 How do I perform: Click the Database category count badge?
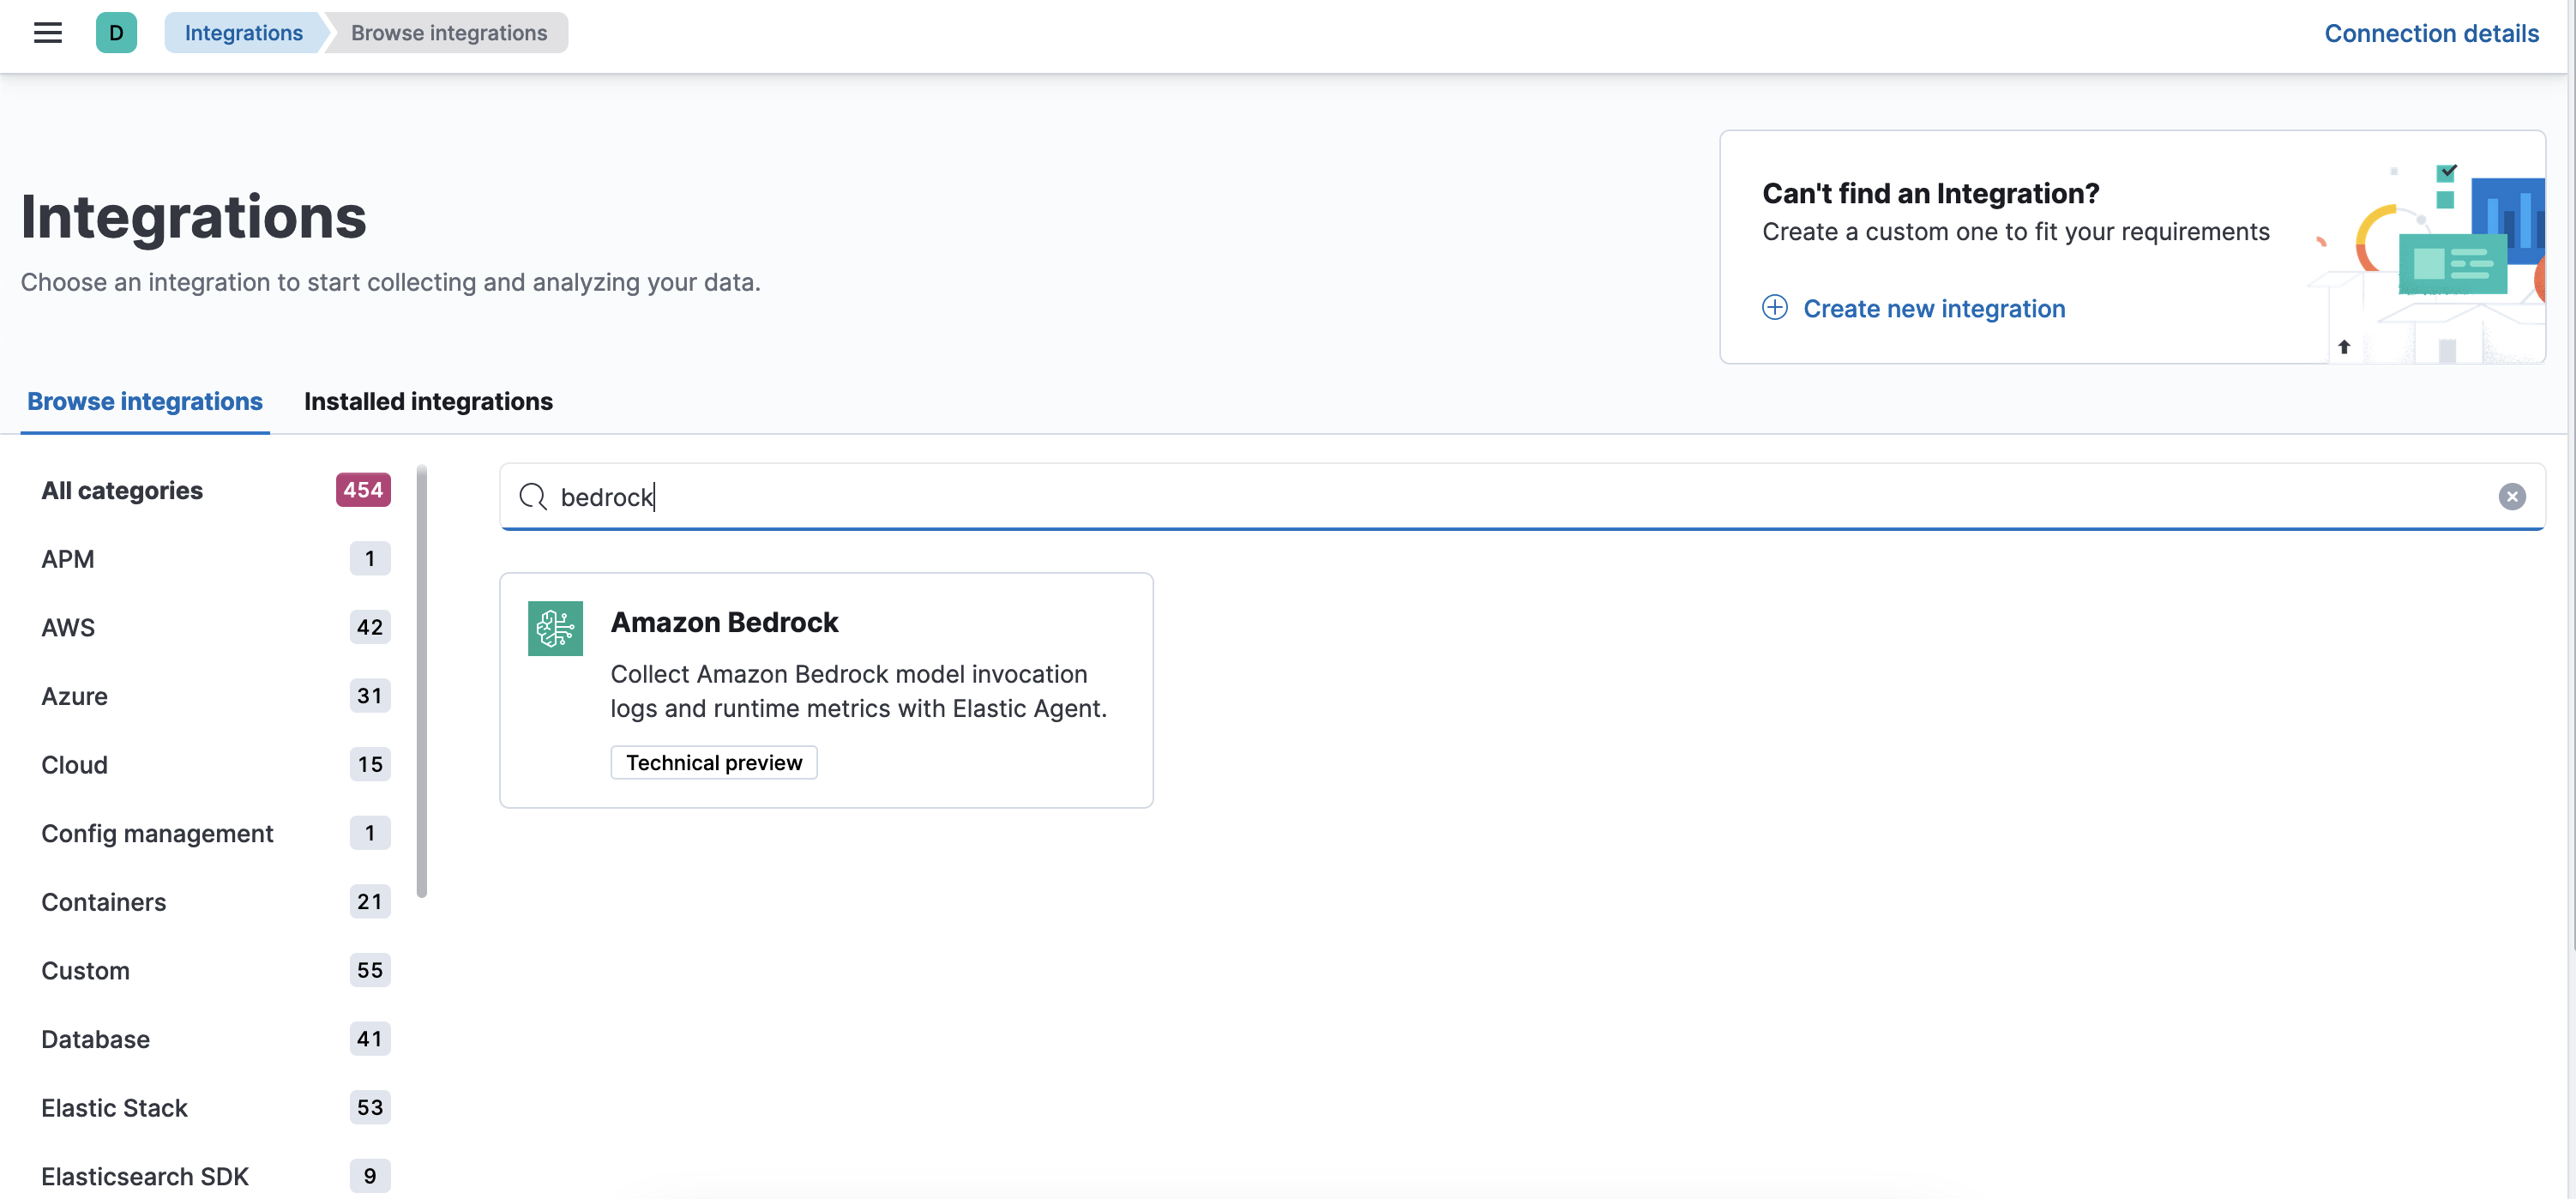coord(369,1039)
